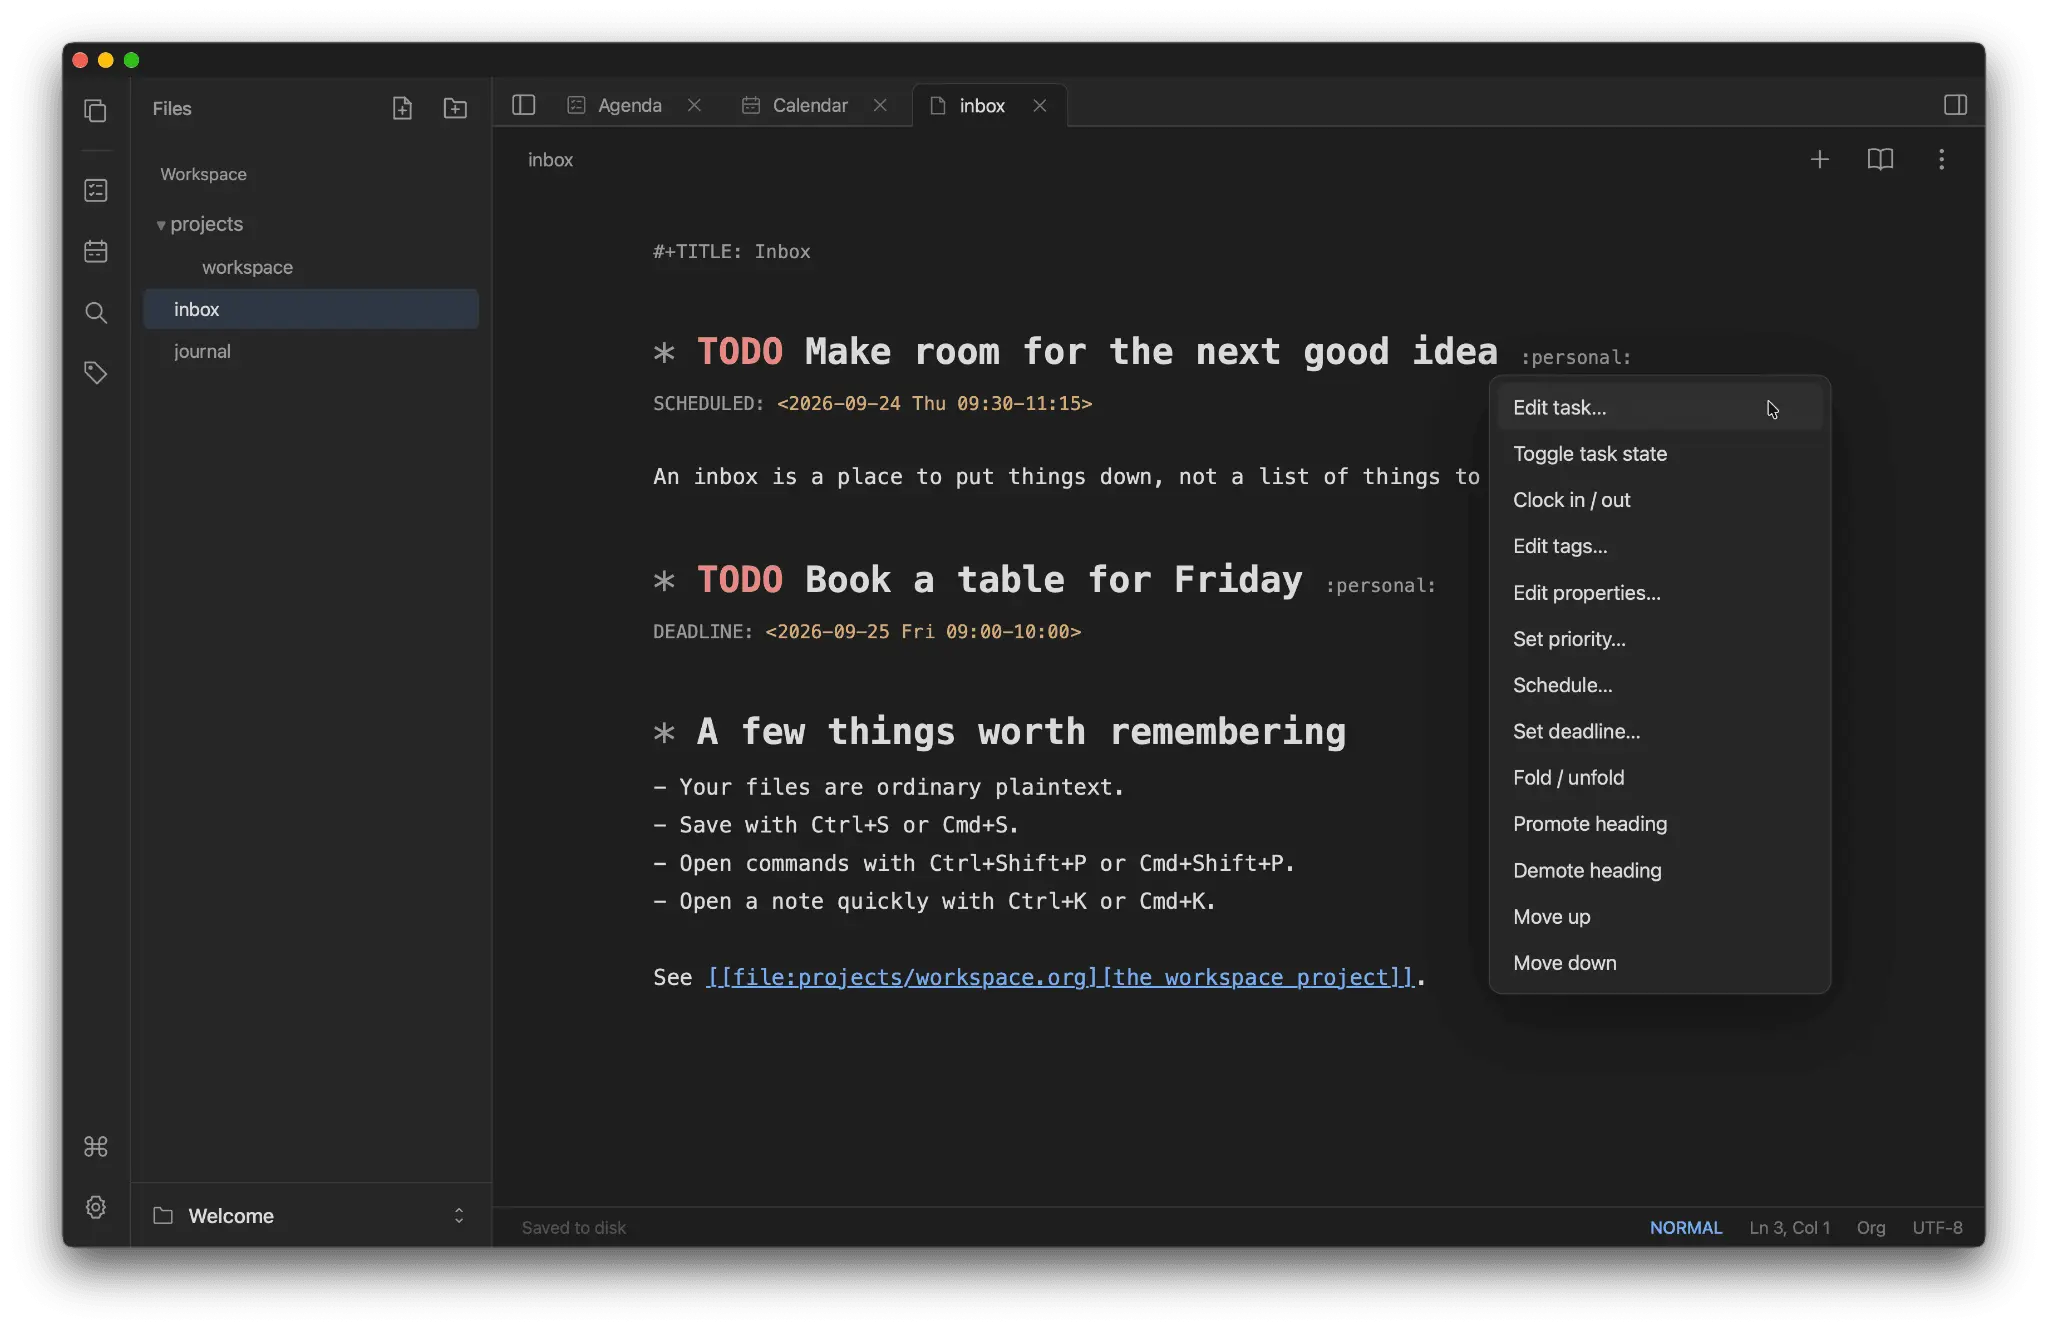
Task: Click the Files panel title
Action: (172, 108)
